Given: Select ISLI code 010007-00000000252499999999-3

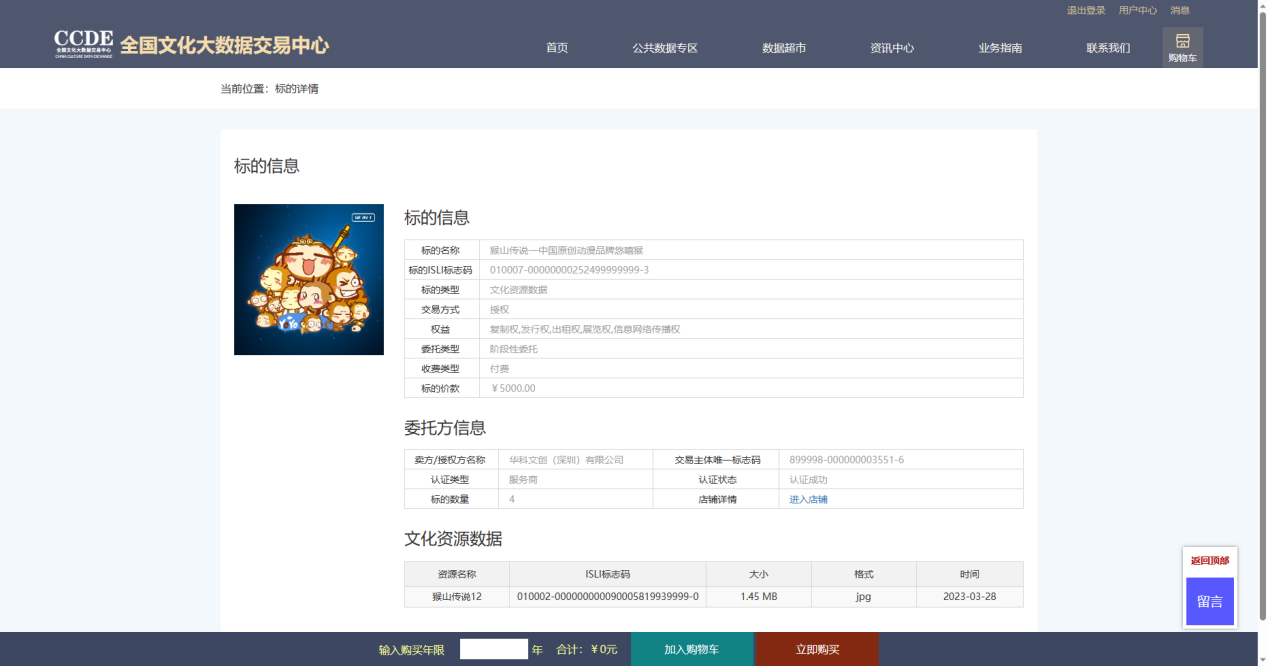Looking at the screenshot, I should [569, 270].
